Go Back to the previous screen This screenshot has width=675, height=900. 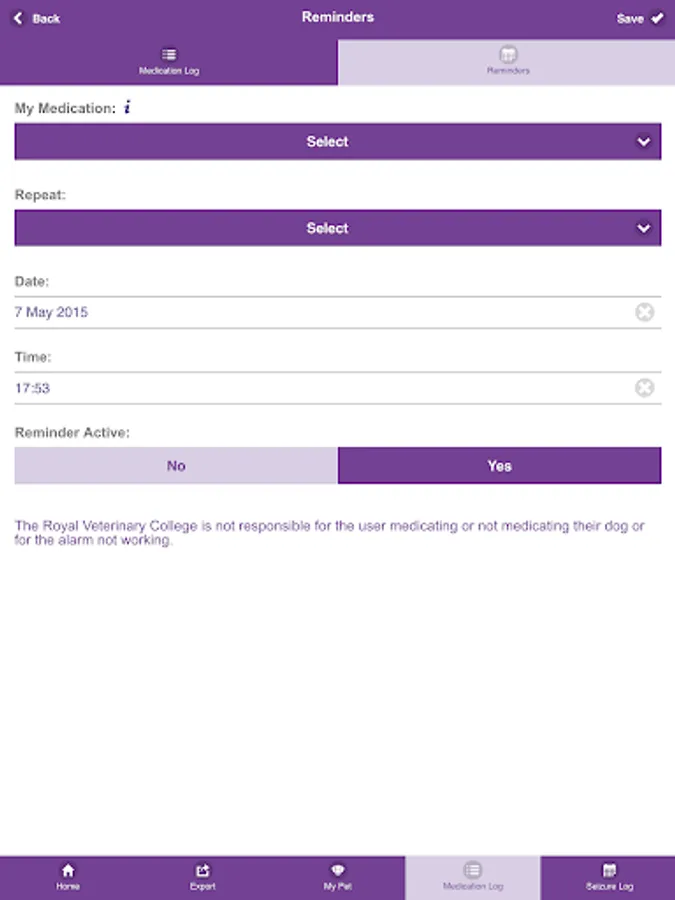[37, 18]
